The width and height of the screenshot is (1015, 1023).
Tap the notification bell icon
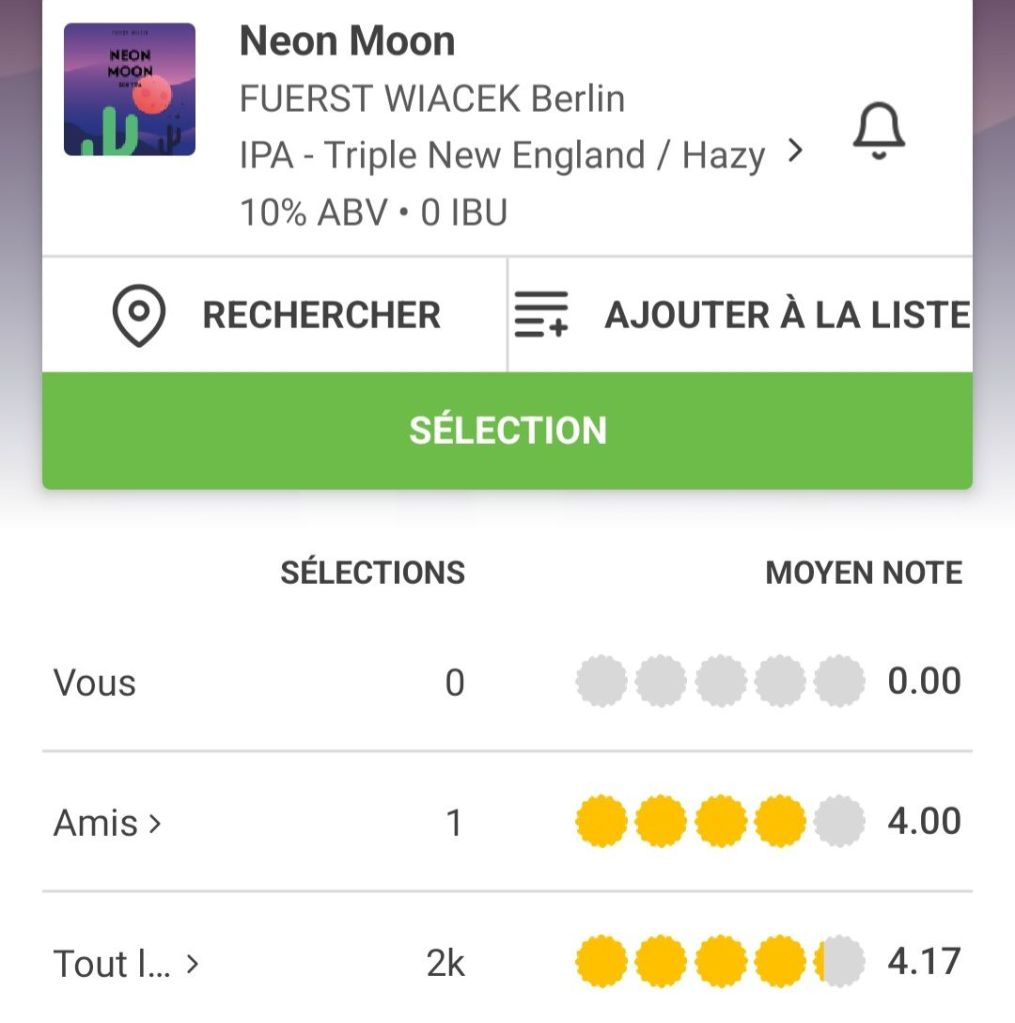coord(878,132)
